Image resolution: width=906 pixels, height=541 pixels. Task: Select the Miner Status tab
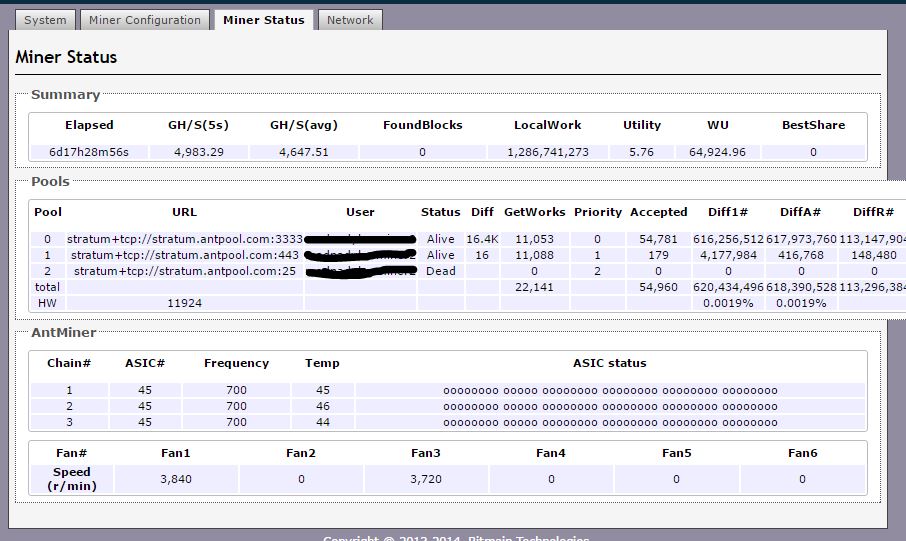[263, 20]
